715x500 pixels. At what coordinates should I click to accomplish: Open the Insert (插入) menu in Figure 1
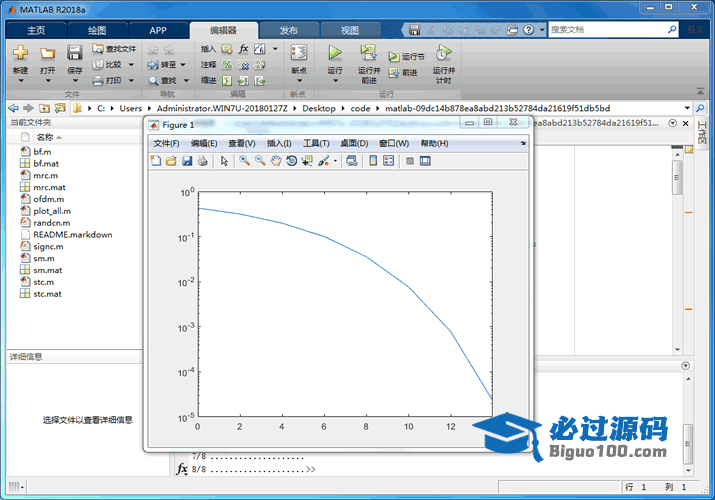coord(279,143)
